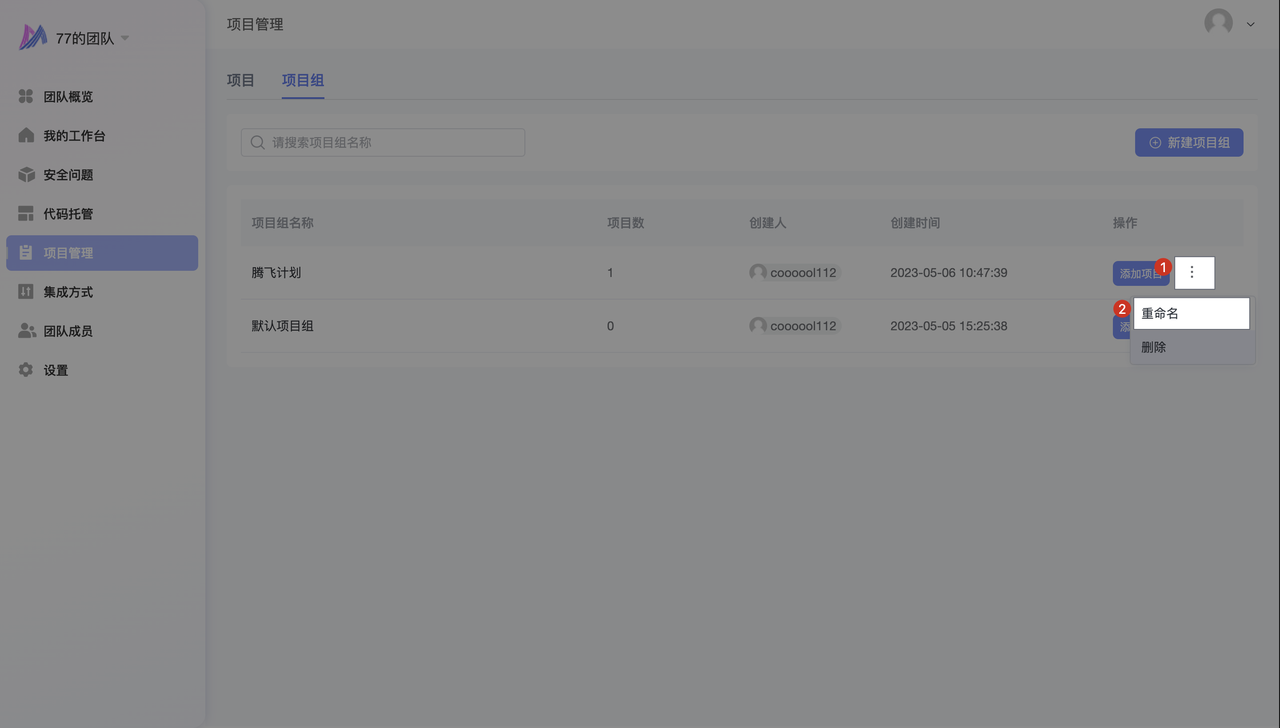Focus the 请搜索项目组名称 search field
1280x728 pixels.
(x=390, y=142)
